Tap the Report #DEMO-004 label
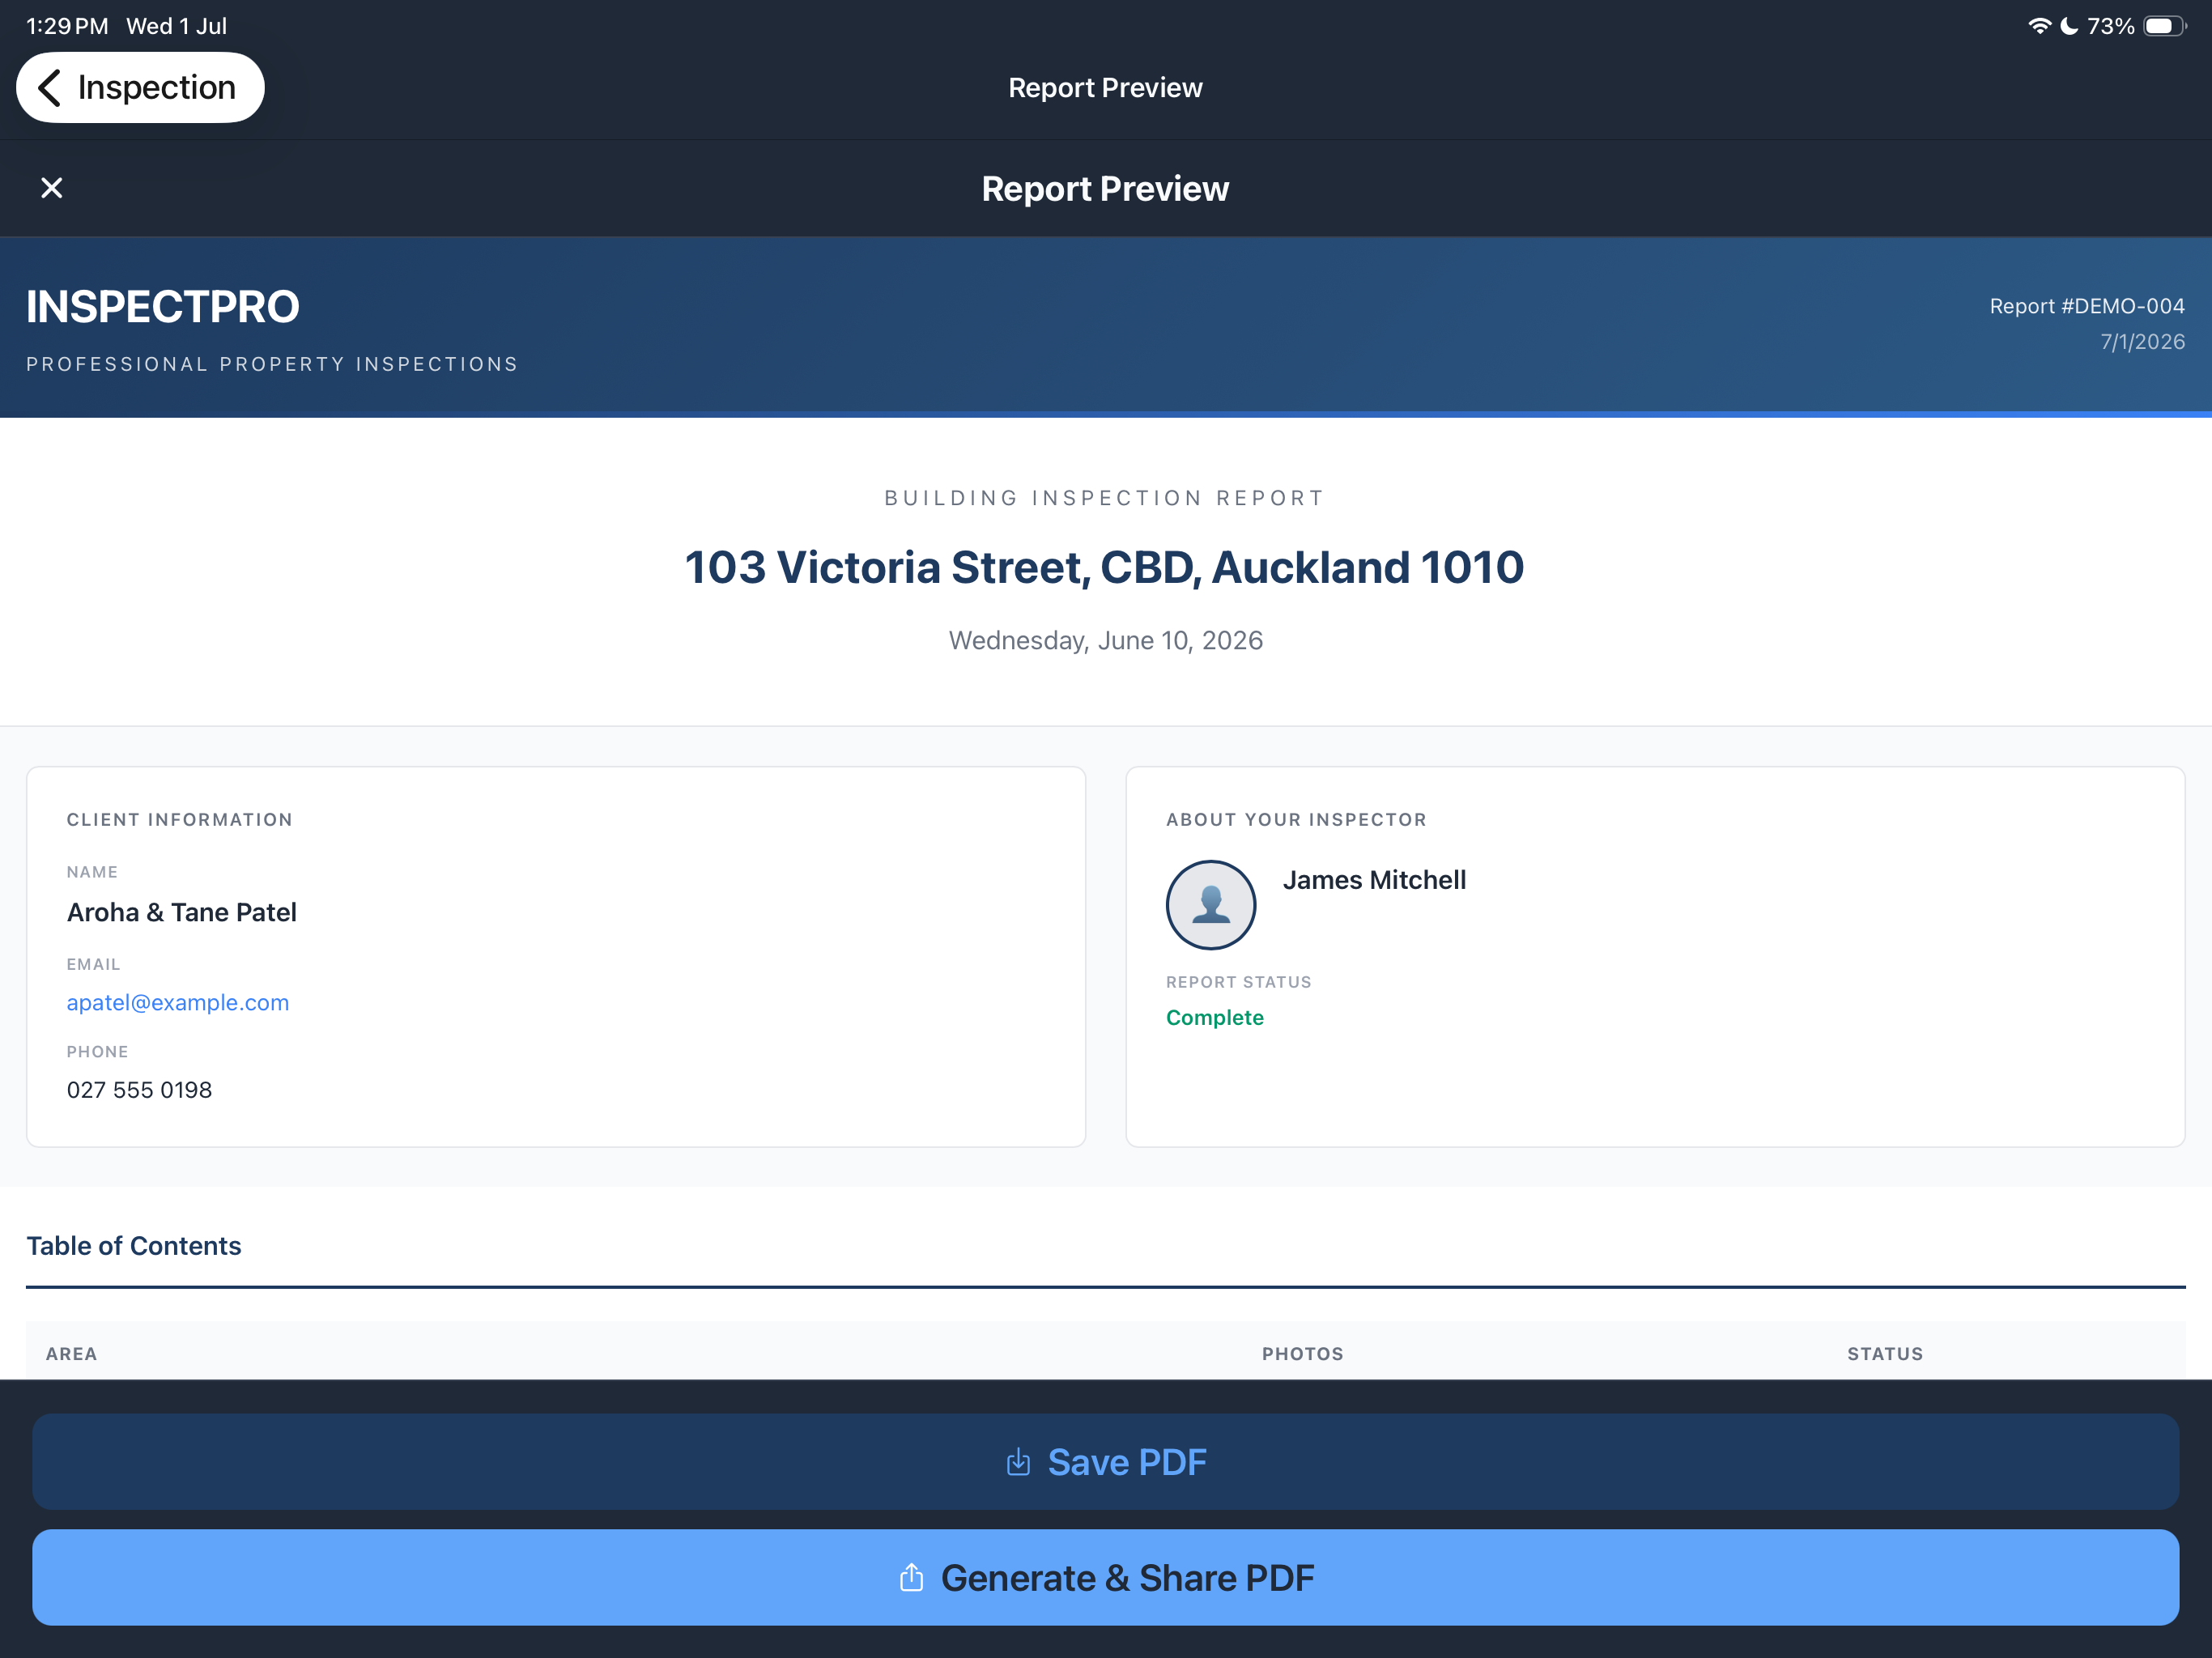The height and width of the screenshot is (1658, 2212). (x=2086, y=306)
